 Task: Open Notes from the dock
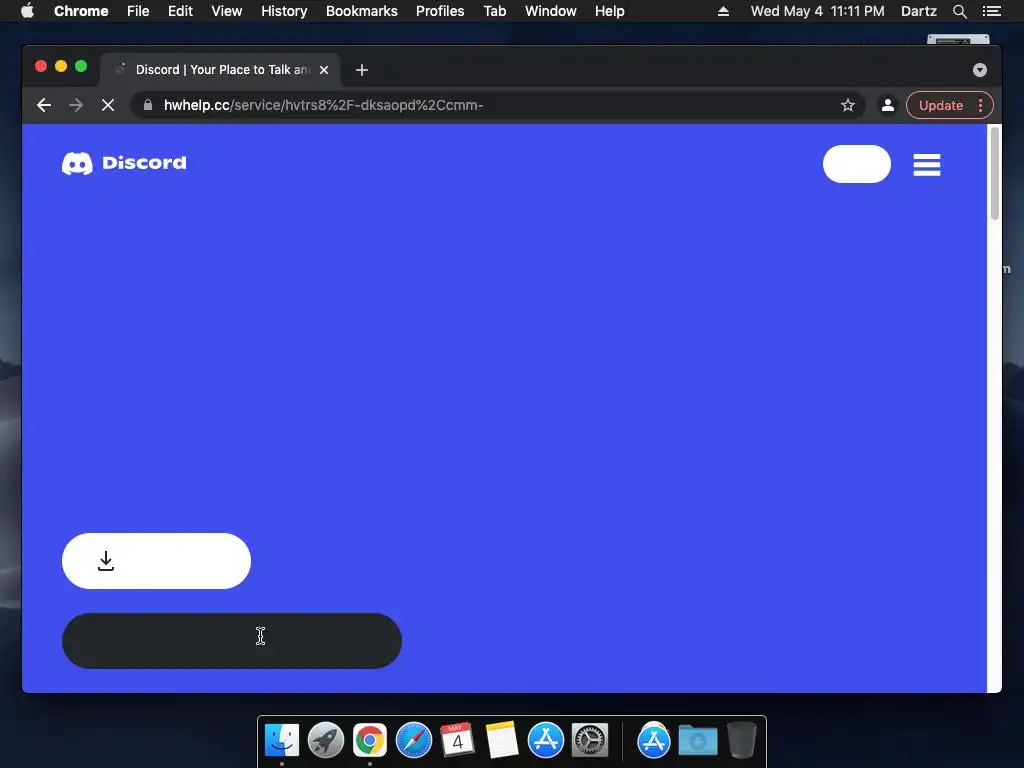[x=502, y=741]
